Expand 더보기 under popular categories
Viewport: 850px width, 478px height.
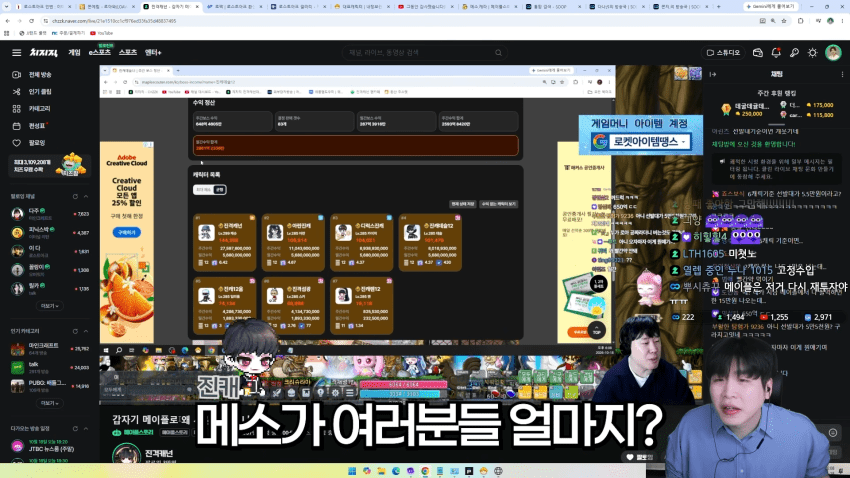(x=49, y=403)
